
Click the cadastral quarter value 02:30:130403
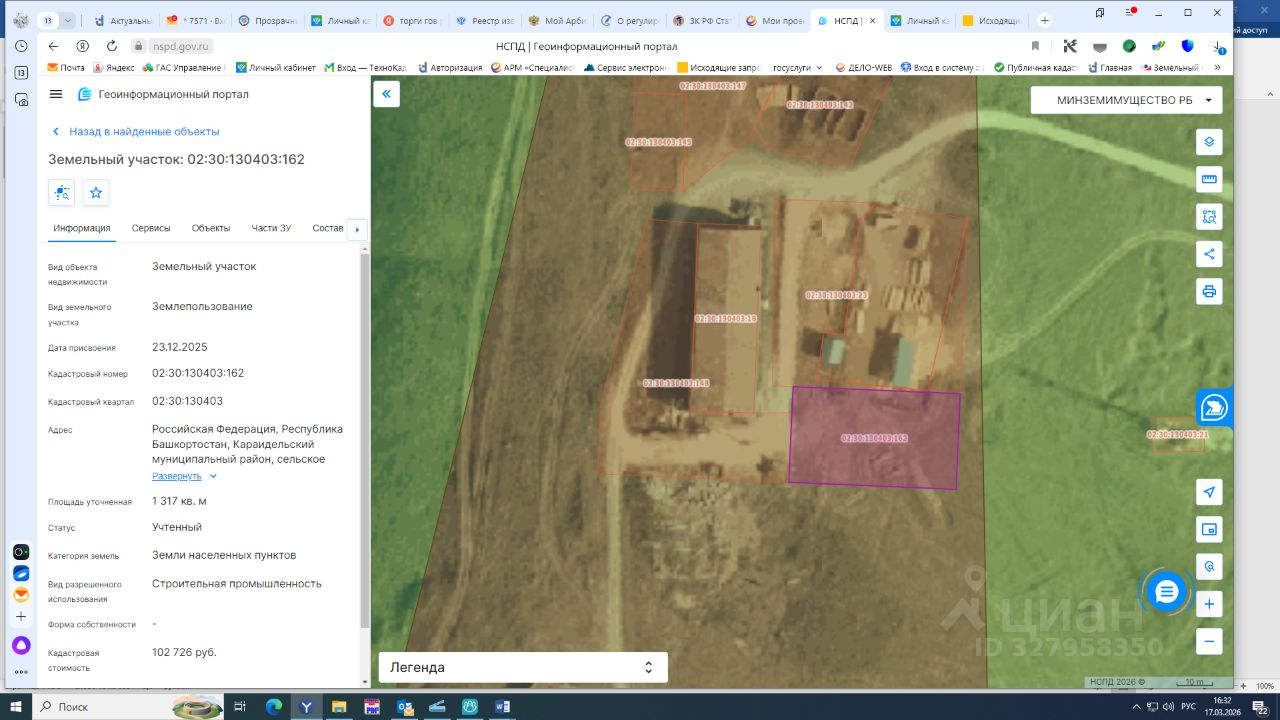[187, 401]
